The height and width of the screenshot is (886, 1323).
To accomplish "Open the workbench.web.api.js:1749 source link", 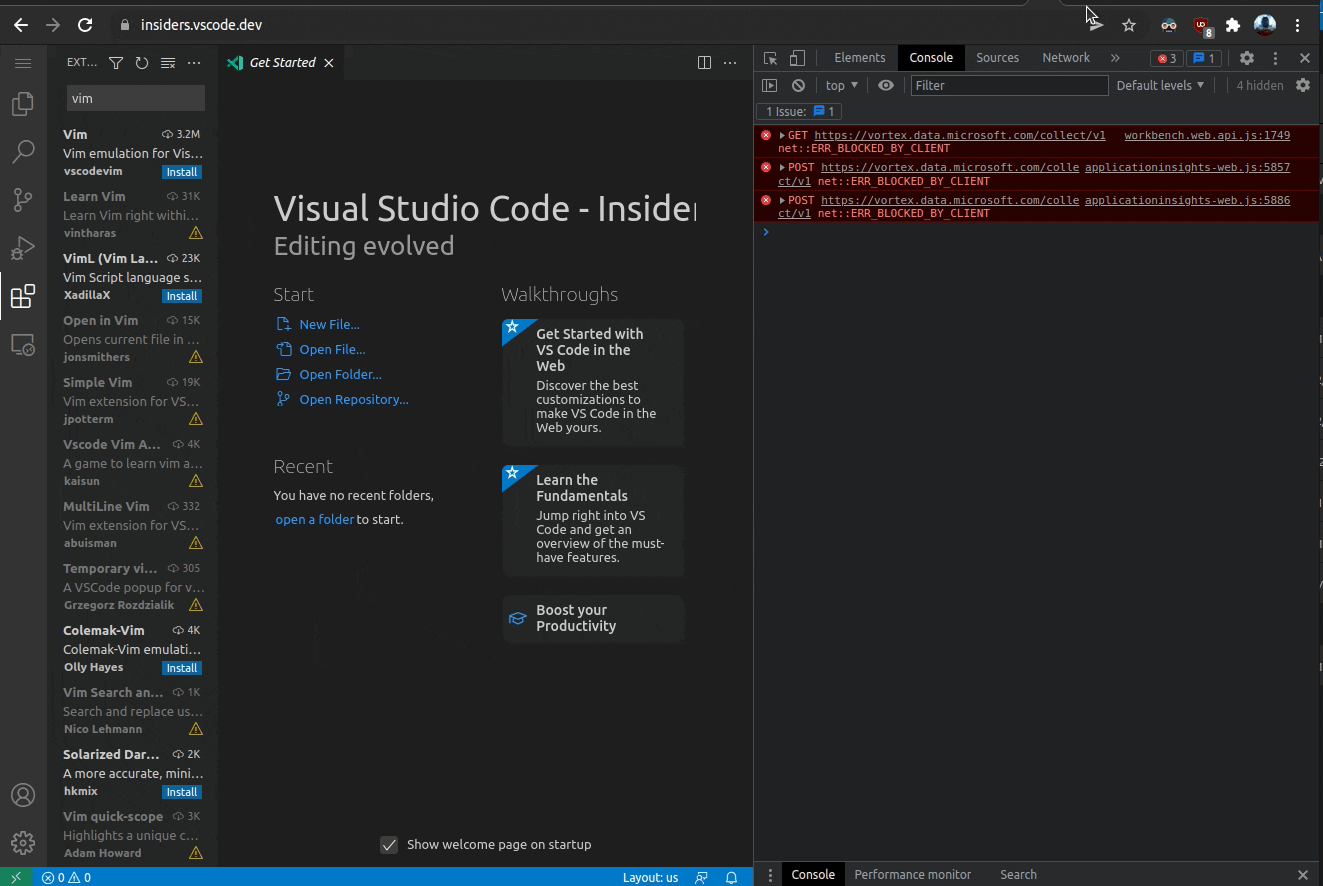I will click(1207, 136).
